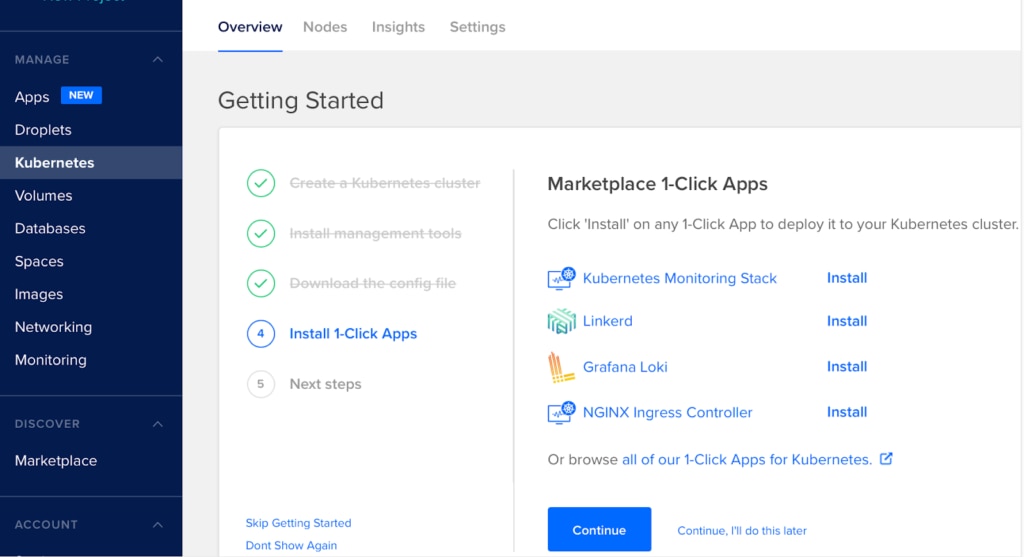
Task: Click step 4 circle icon
Action: tap(261, 334)
